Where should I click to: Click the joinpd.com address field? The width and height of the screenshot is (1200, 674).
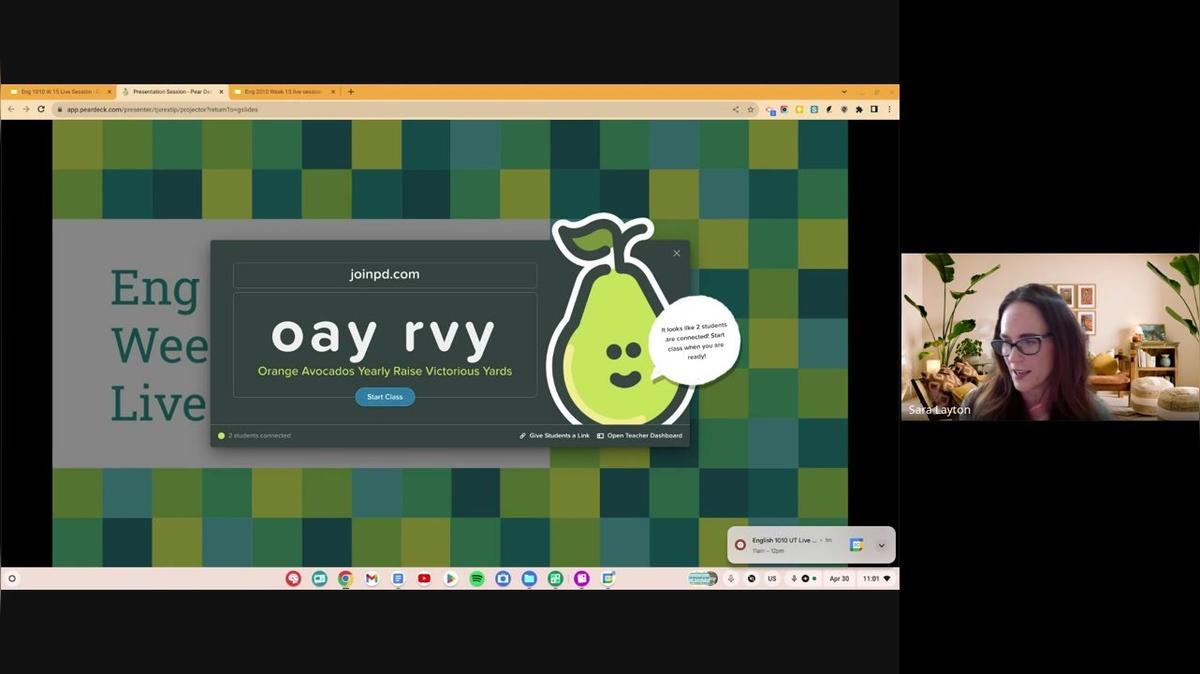pos(385,274)
